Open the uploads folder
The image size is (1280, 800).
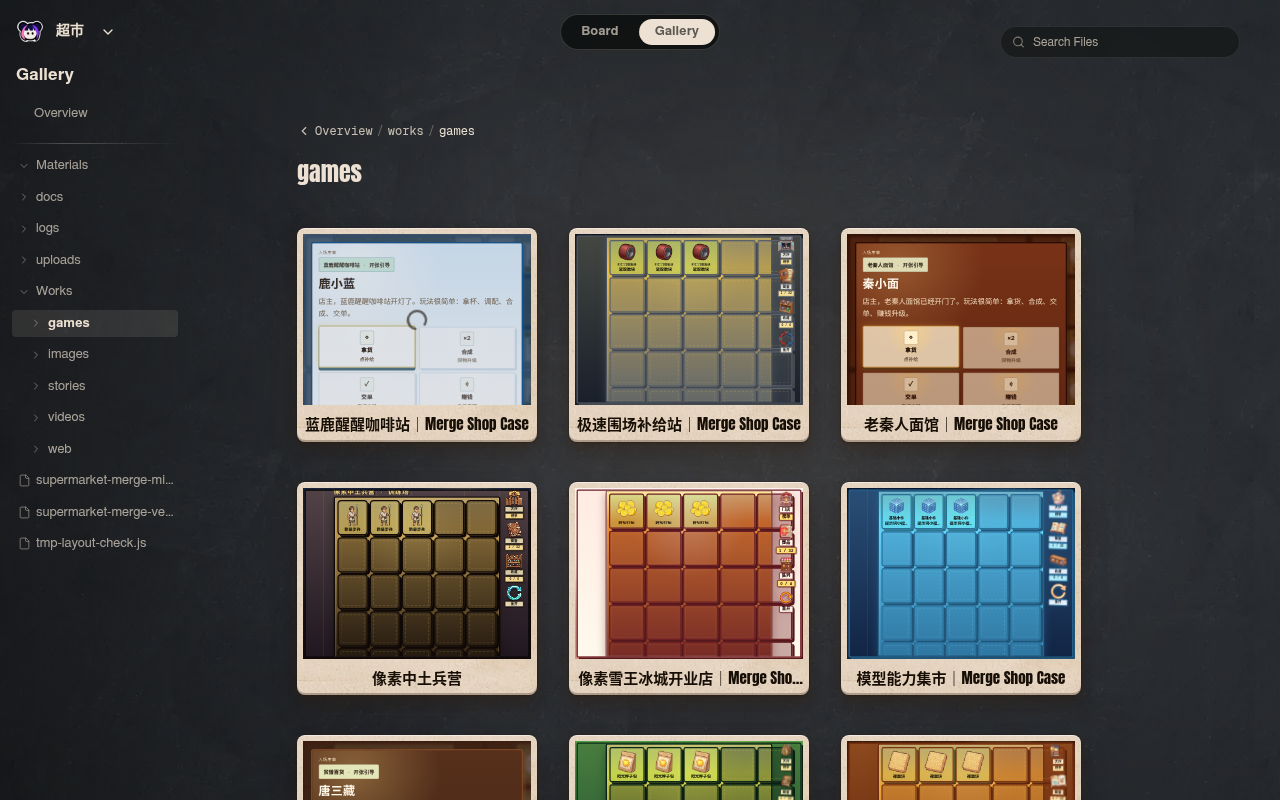click(58, 260)
